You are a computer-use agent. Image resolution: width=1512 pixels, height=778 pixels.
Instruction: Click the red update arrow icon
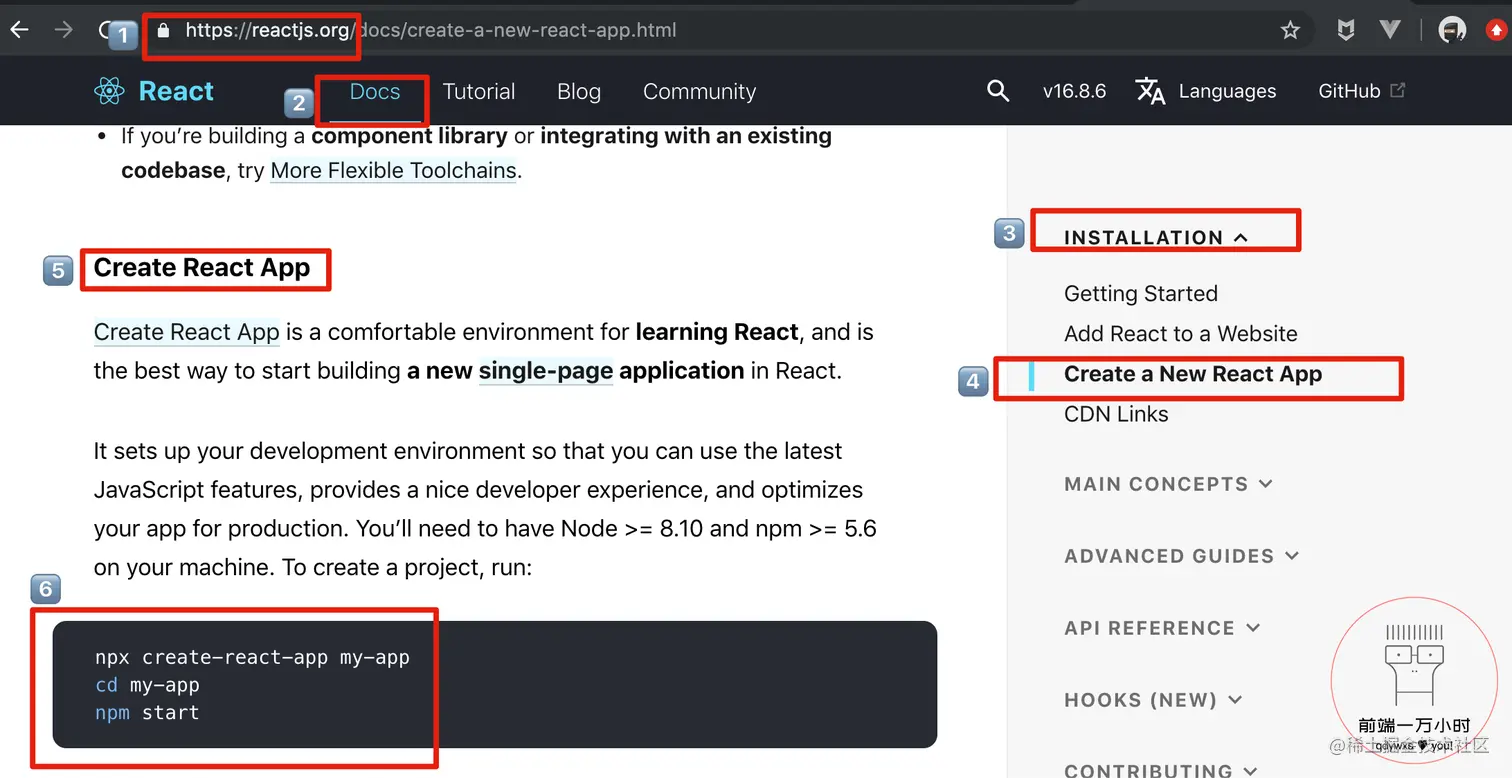pos(1497,30)
